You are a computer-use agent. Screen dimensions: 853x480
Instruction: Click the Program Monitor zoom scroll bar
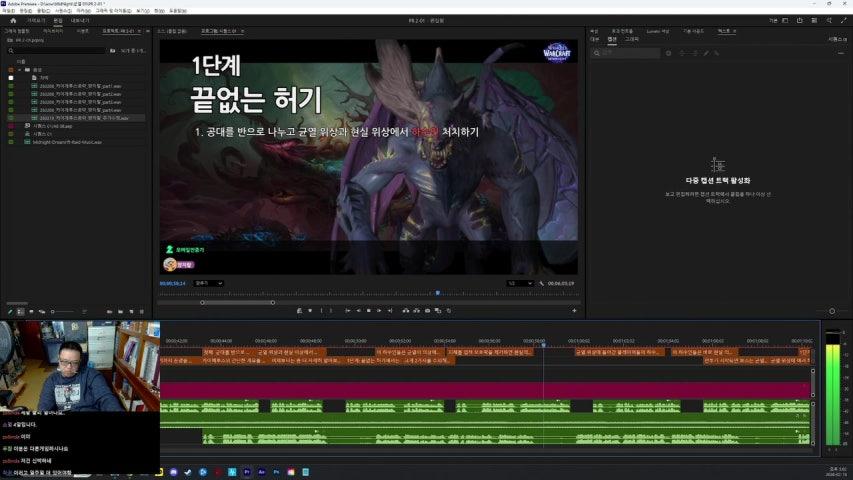pos(238,302)
